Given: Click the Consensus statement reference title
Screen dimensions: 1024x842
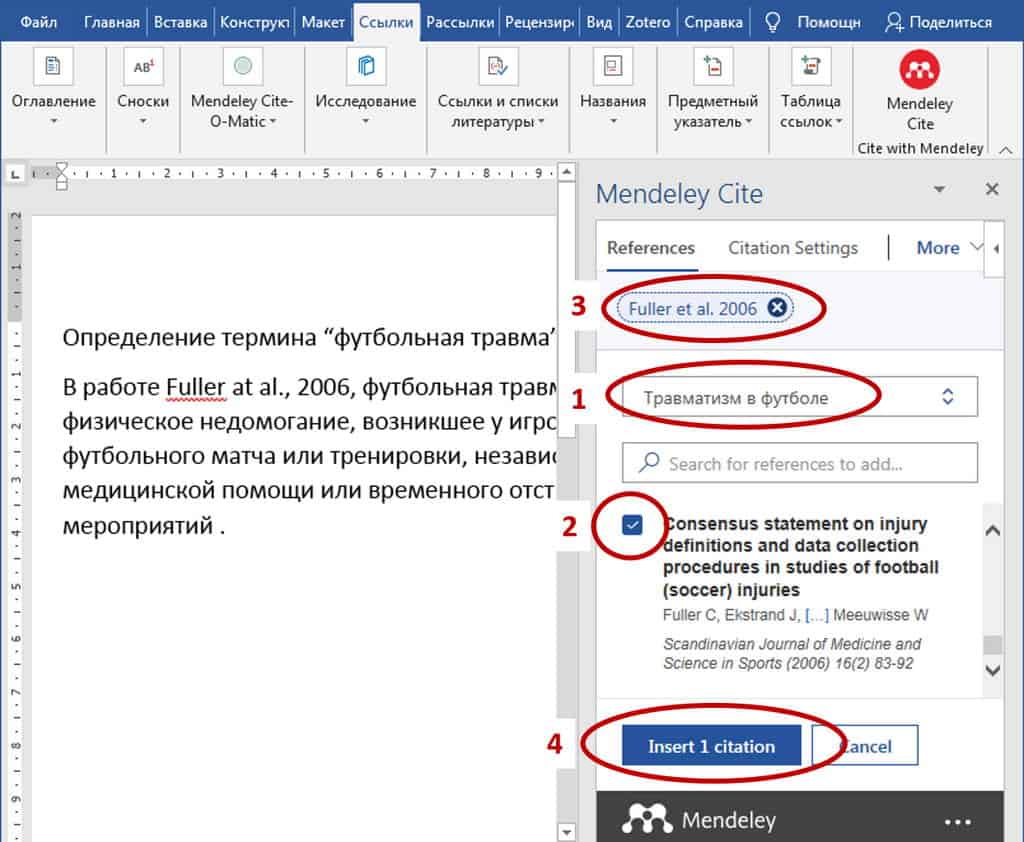Looking at the screenshot, I should point(801,557).
